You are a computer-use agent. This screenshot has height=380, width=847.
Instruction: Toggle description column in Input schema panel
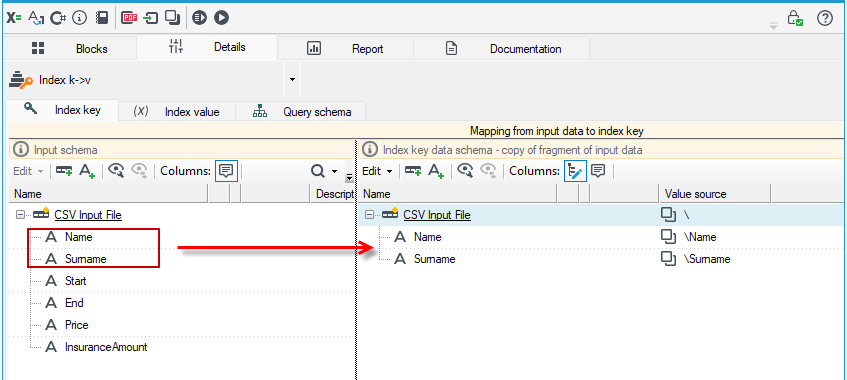click(x=226, y=171)
